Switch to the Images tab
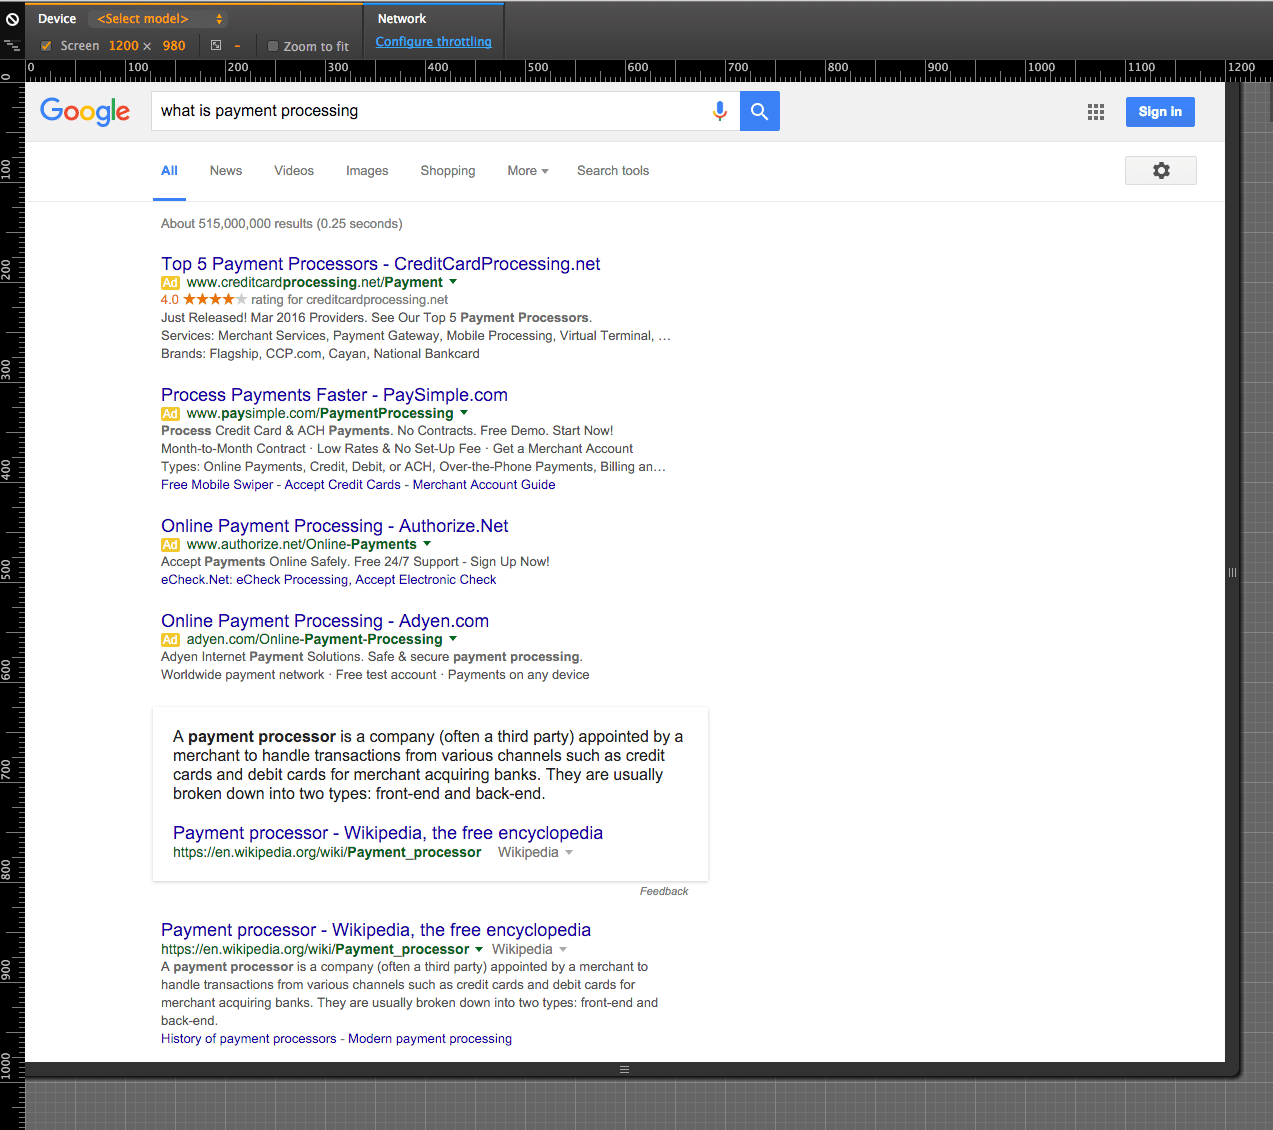 (367, 171)
